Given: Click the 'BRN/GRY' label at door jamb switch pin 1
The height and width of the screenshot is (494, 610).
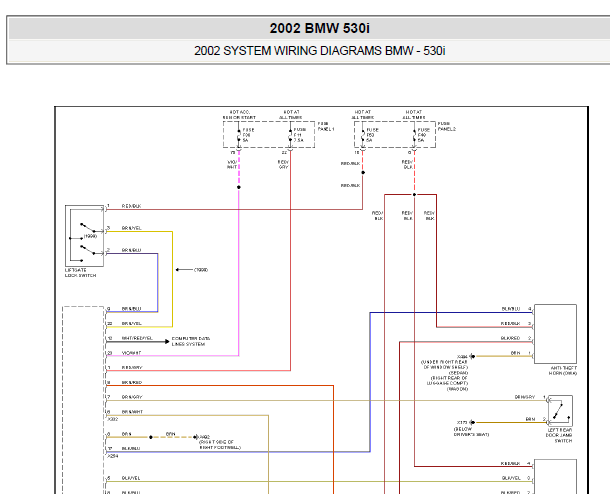Looking at the screenshot, I should pyautogui.click(x=525, y=397).
